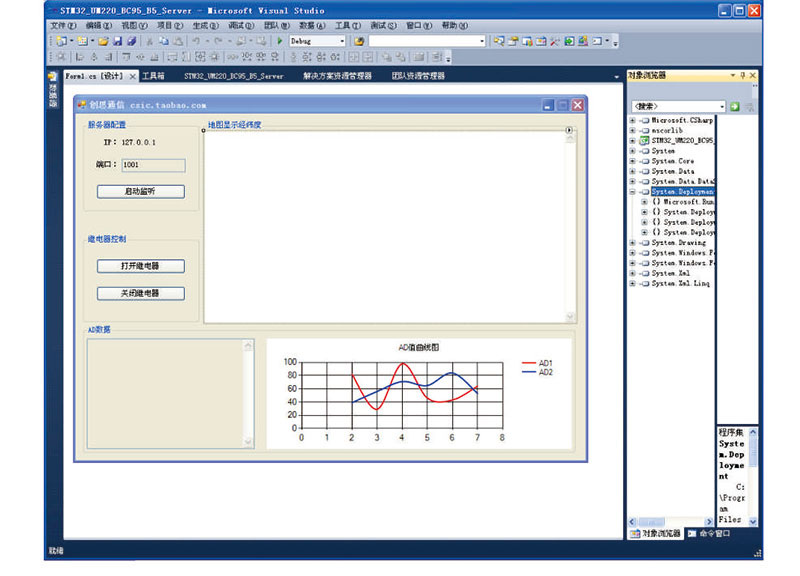Screen dimensions: 800x576
Task: Expand the Microsoft.CSharp tree node
Action: point(632,120)
